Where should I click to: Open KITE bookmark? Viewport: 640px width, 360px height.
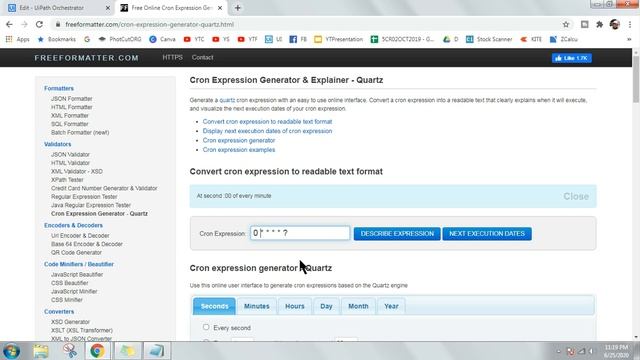coord(531,39)
